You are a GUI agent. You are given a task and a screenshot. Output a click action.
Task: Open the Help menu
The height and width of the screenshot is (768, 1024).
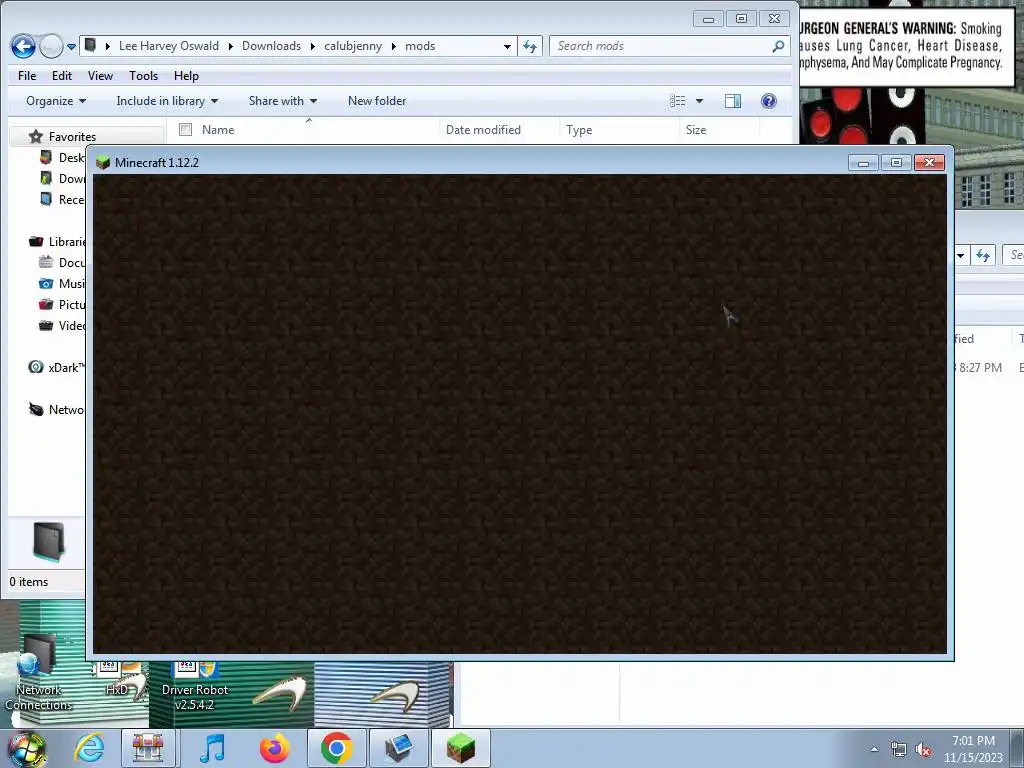186,76
